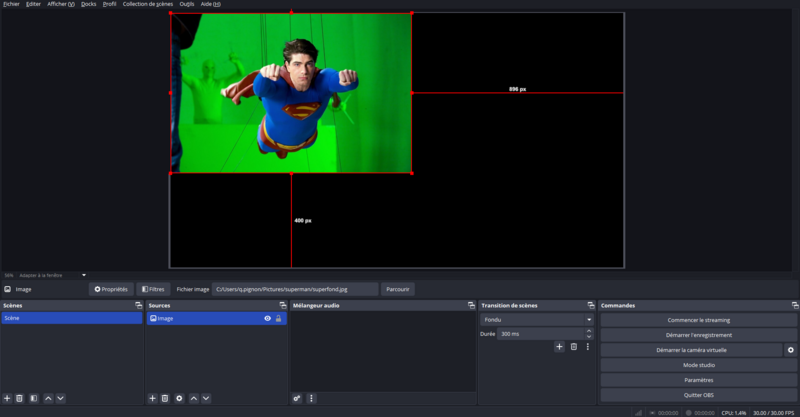Open the Collection de scènes menu
The image size is (800, 417).
coord(147,4)
